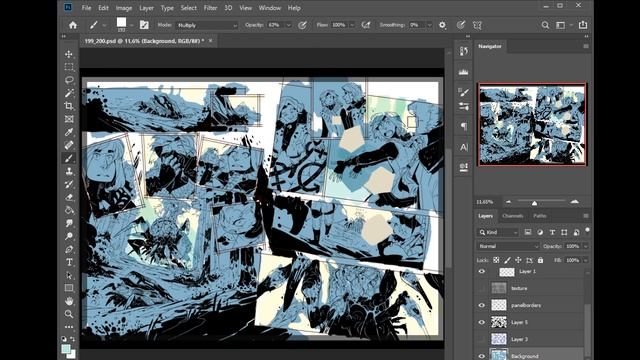Open the extra tools ellipsis

click(x=69, y=327)
